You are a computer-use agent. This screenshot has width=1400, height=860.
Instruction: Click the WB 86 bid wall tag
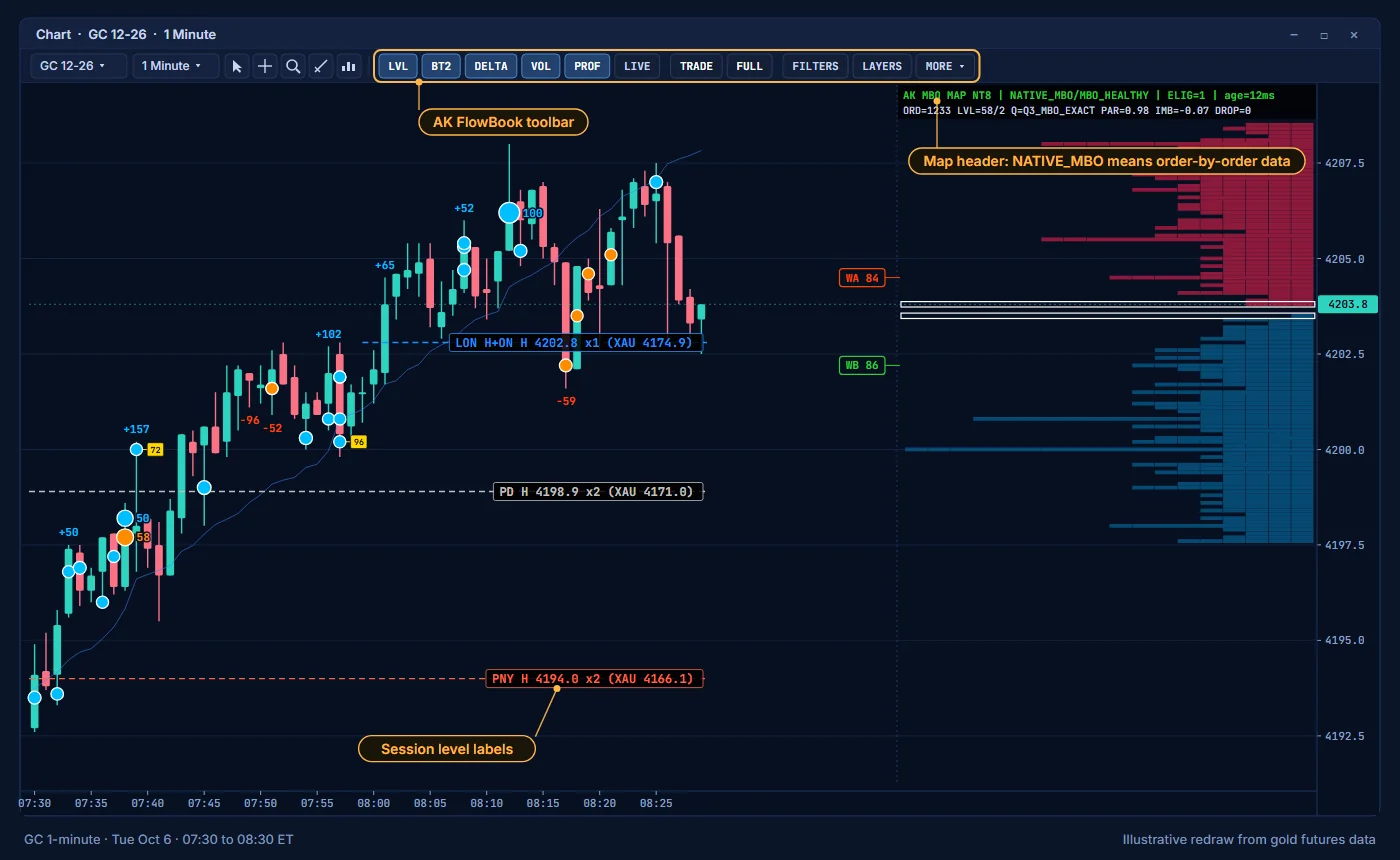(x=862, y=366)
